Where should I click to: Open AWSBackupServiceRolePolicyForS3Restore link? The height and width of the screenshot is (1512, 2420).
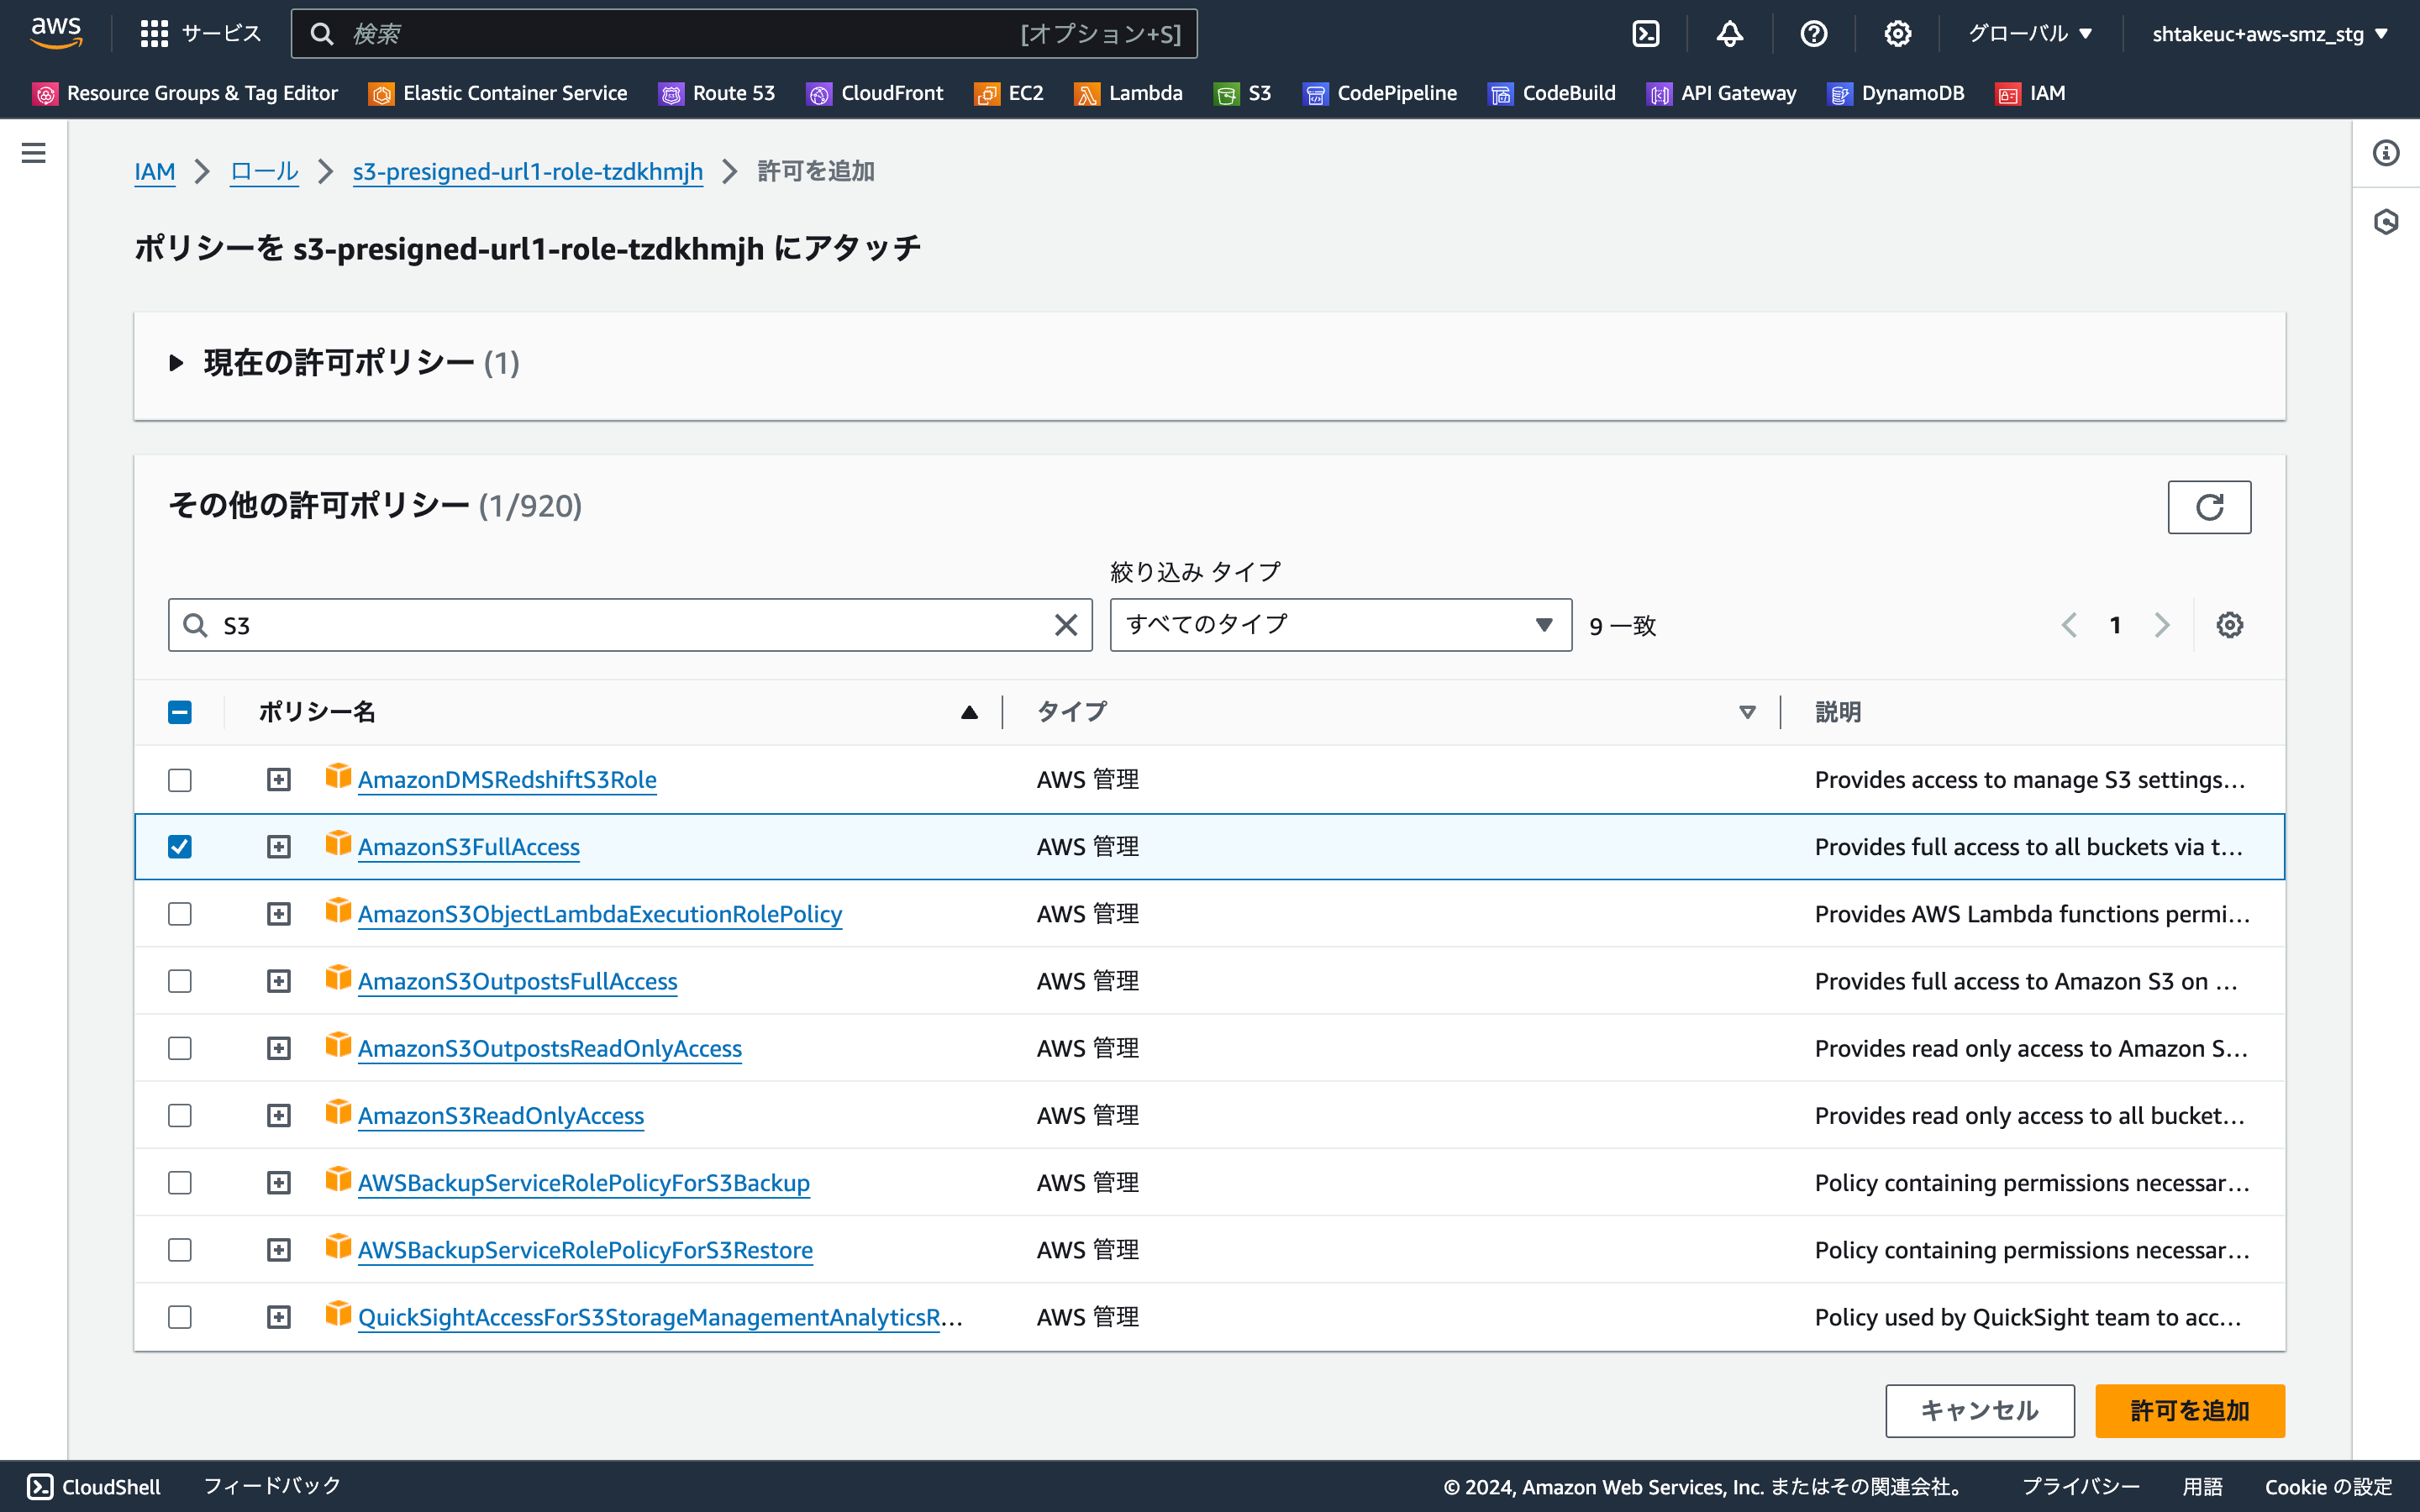(585, 1250)
